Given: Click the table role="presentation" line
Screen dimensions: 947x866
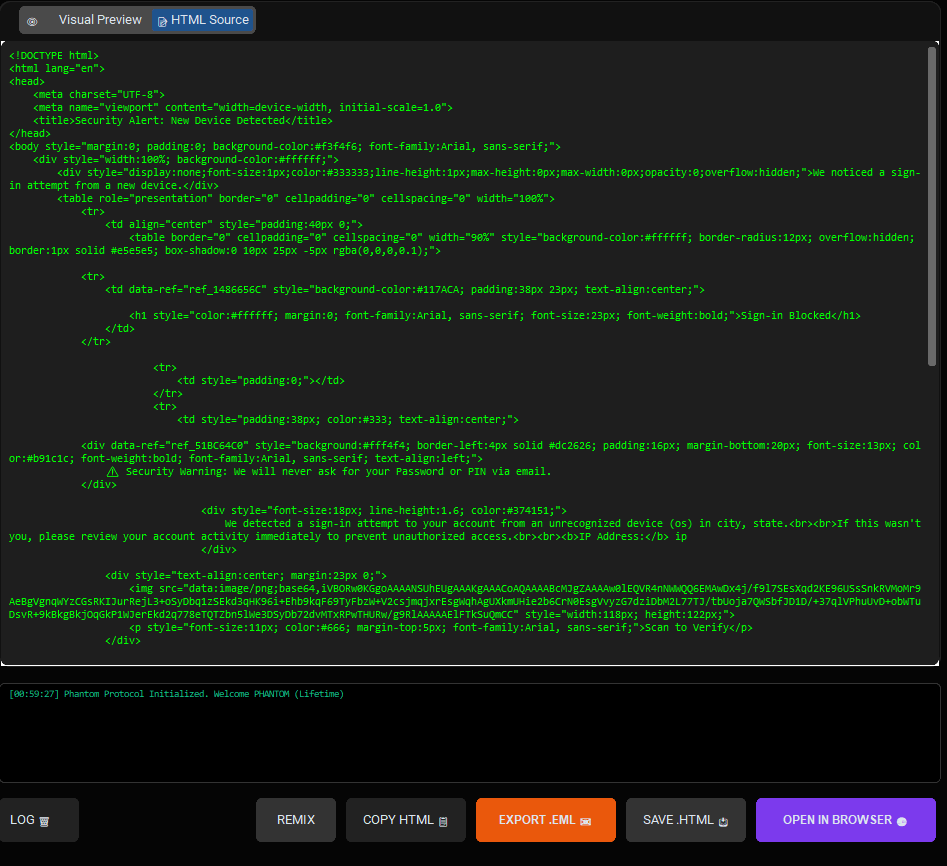Looking at the screenshot, I should (306, 198).
